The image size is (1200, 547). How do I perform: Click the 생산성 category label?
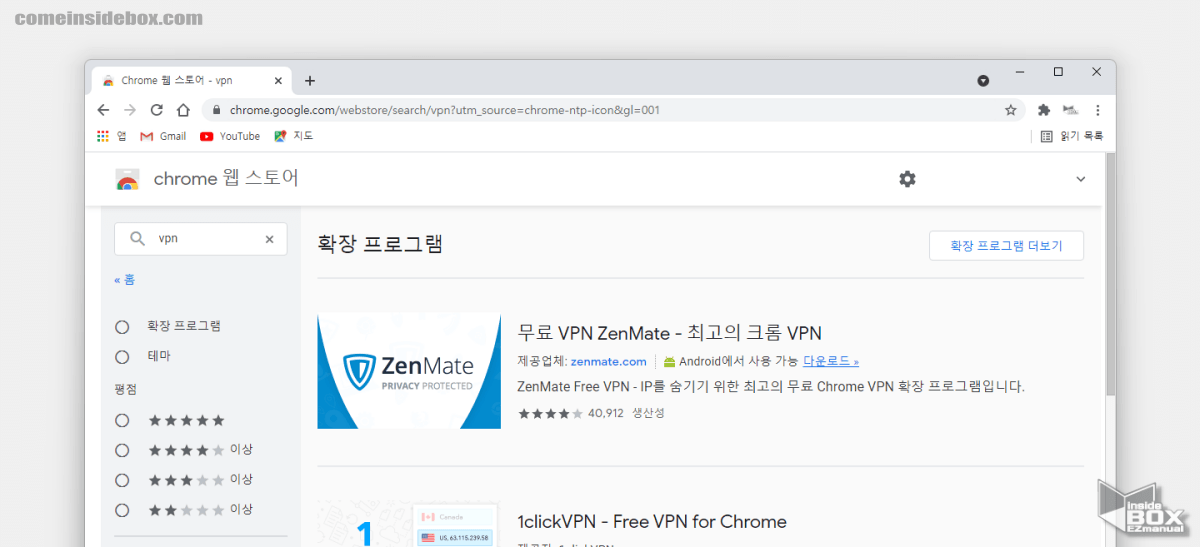(x=648, y=413)
